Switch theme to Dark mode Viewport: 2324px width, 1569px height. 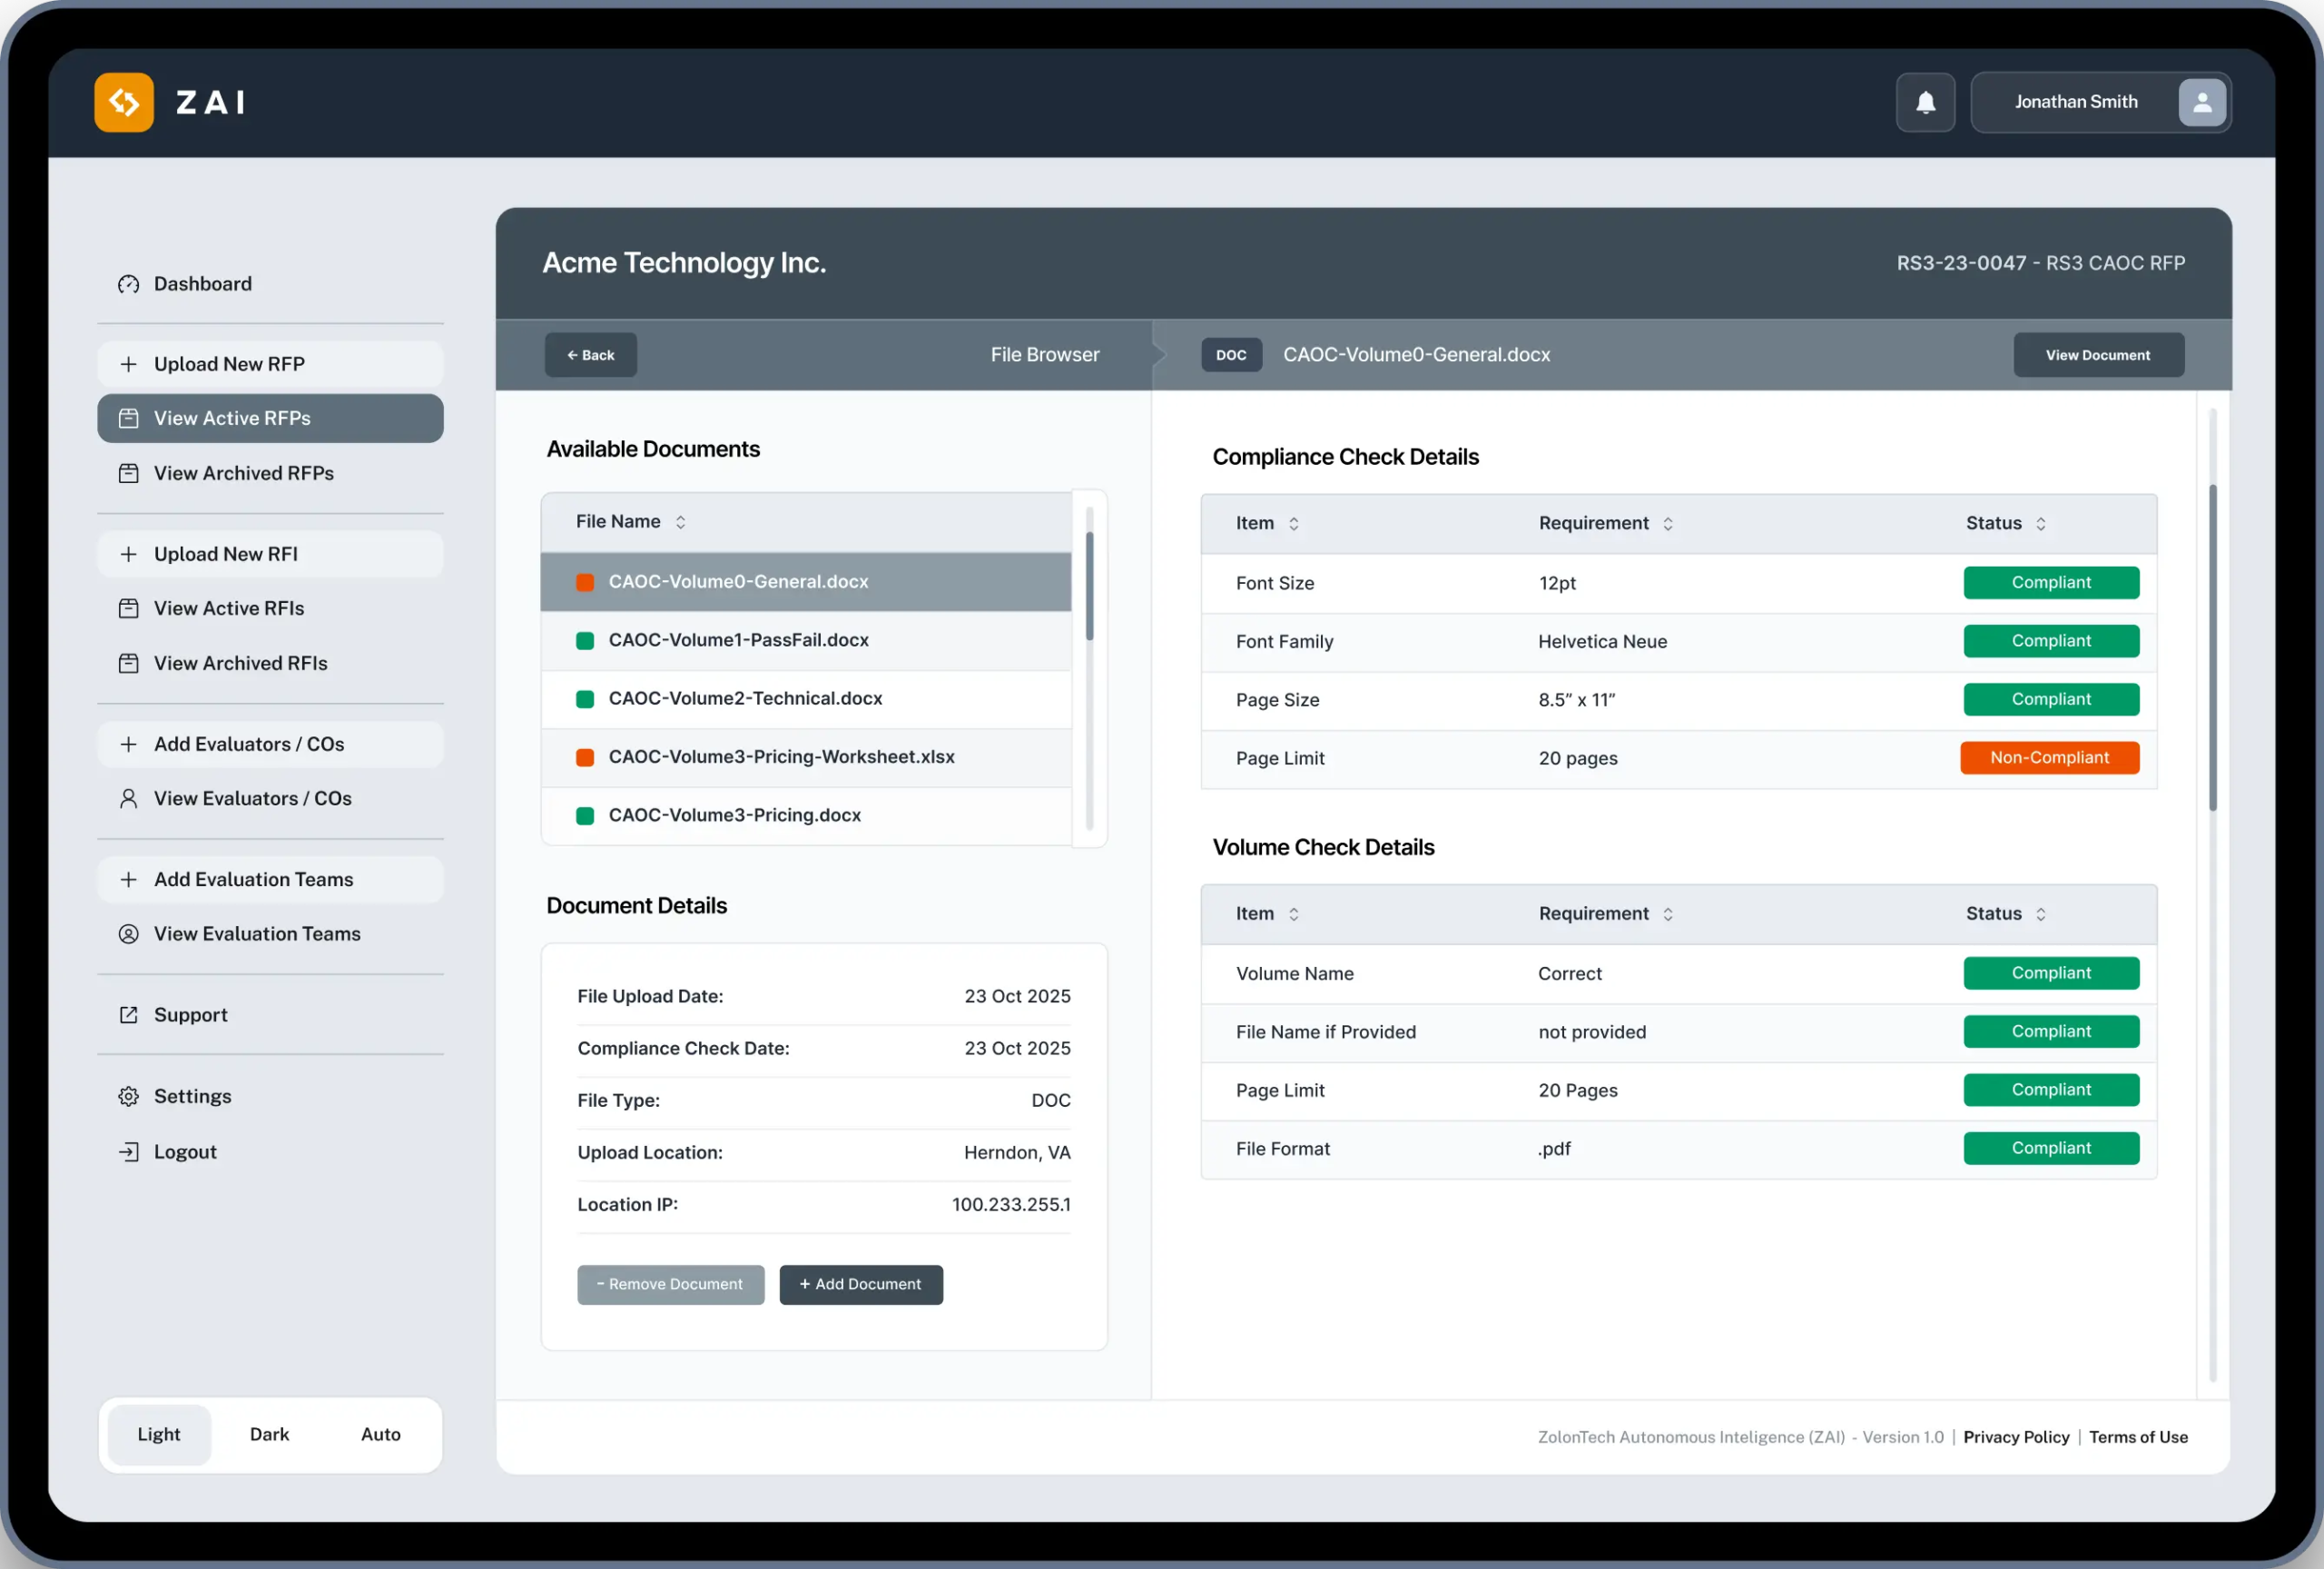point(269,1434)
